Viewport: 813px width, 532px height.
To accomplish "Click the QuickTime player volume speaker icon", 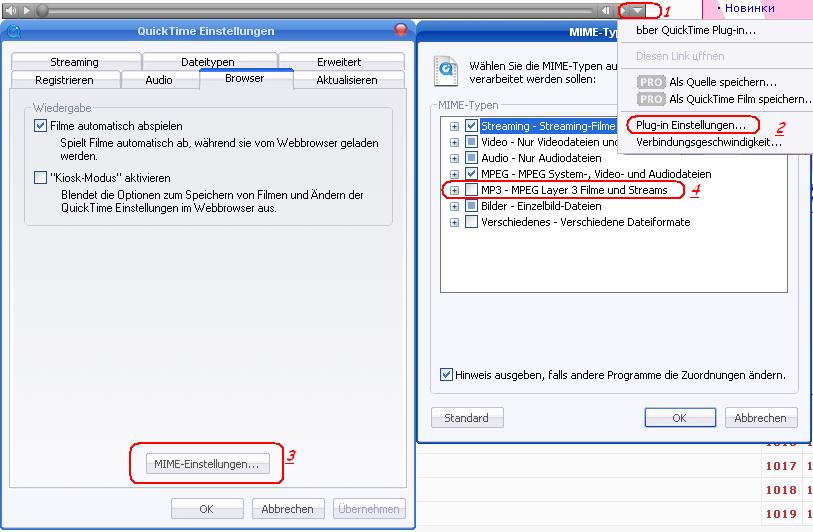I will point(10,10).
